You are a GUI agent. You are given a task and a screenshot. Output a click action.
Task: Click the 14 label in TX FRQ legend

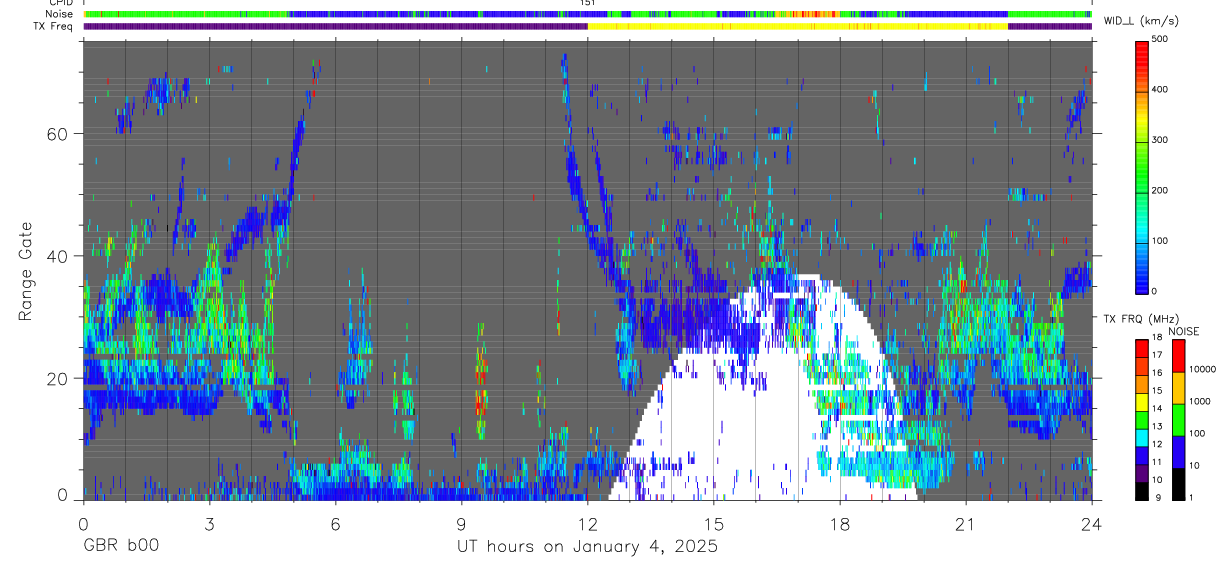(x=1157, y=408)
